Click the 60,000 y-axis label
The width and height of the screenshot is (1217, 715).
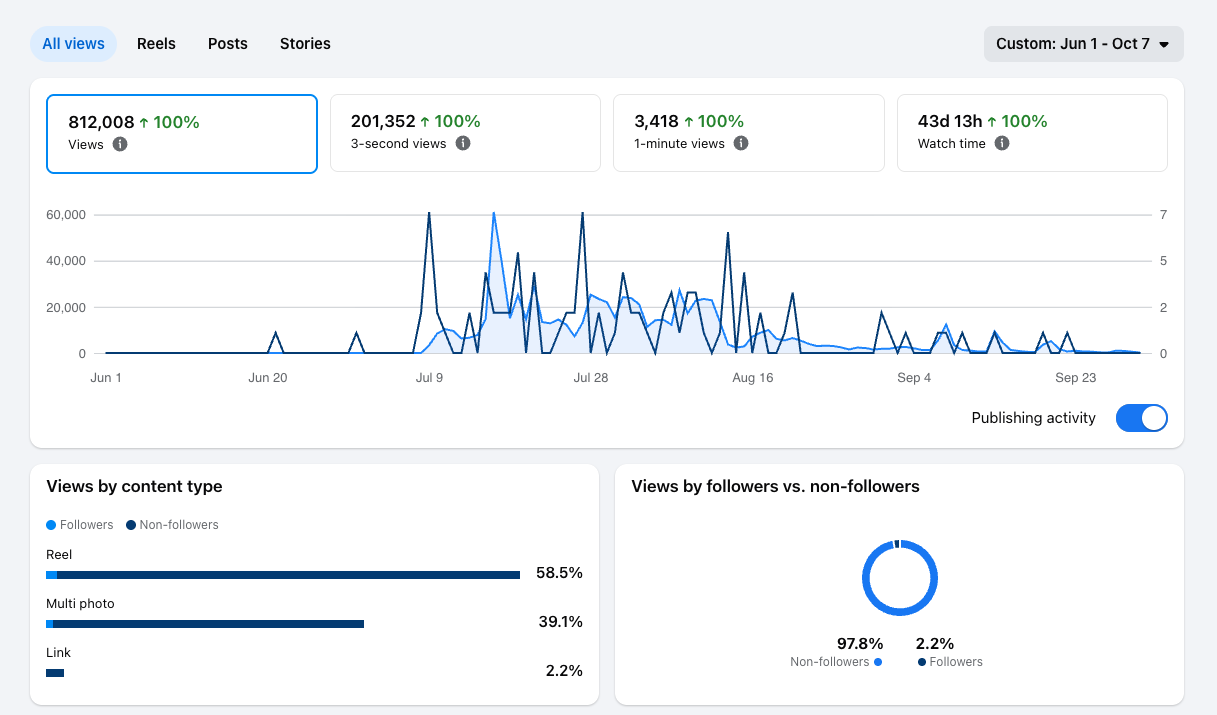tap(66, 215)
